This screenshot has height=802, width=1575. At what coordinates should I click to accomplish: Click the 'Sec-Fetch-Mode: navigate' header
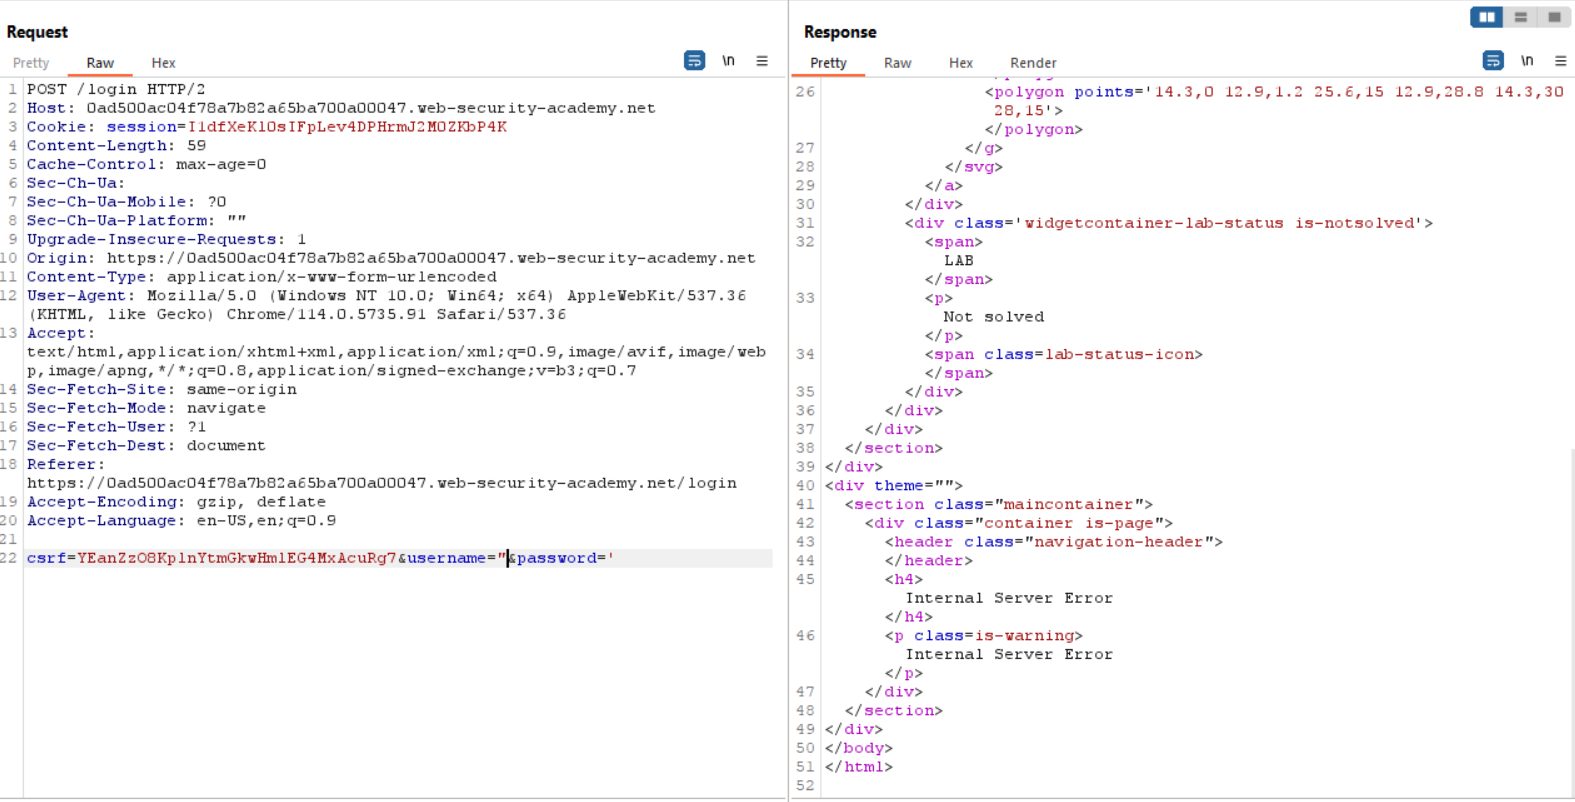146,408
